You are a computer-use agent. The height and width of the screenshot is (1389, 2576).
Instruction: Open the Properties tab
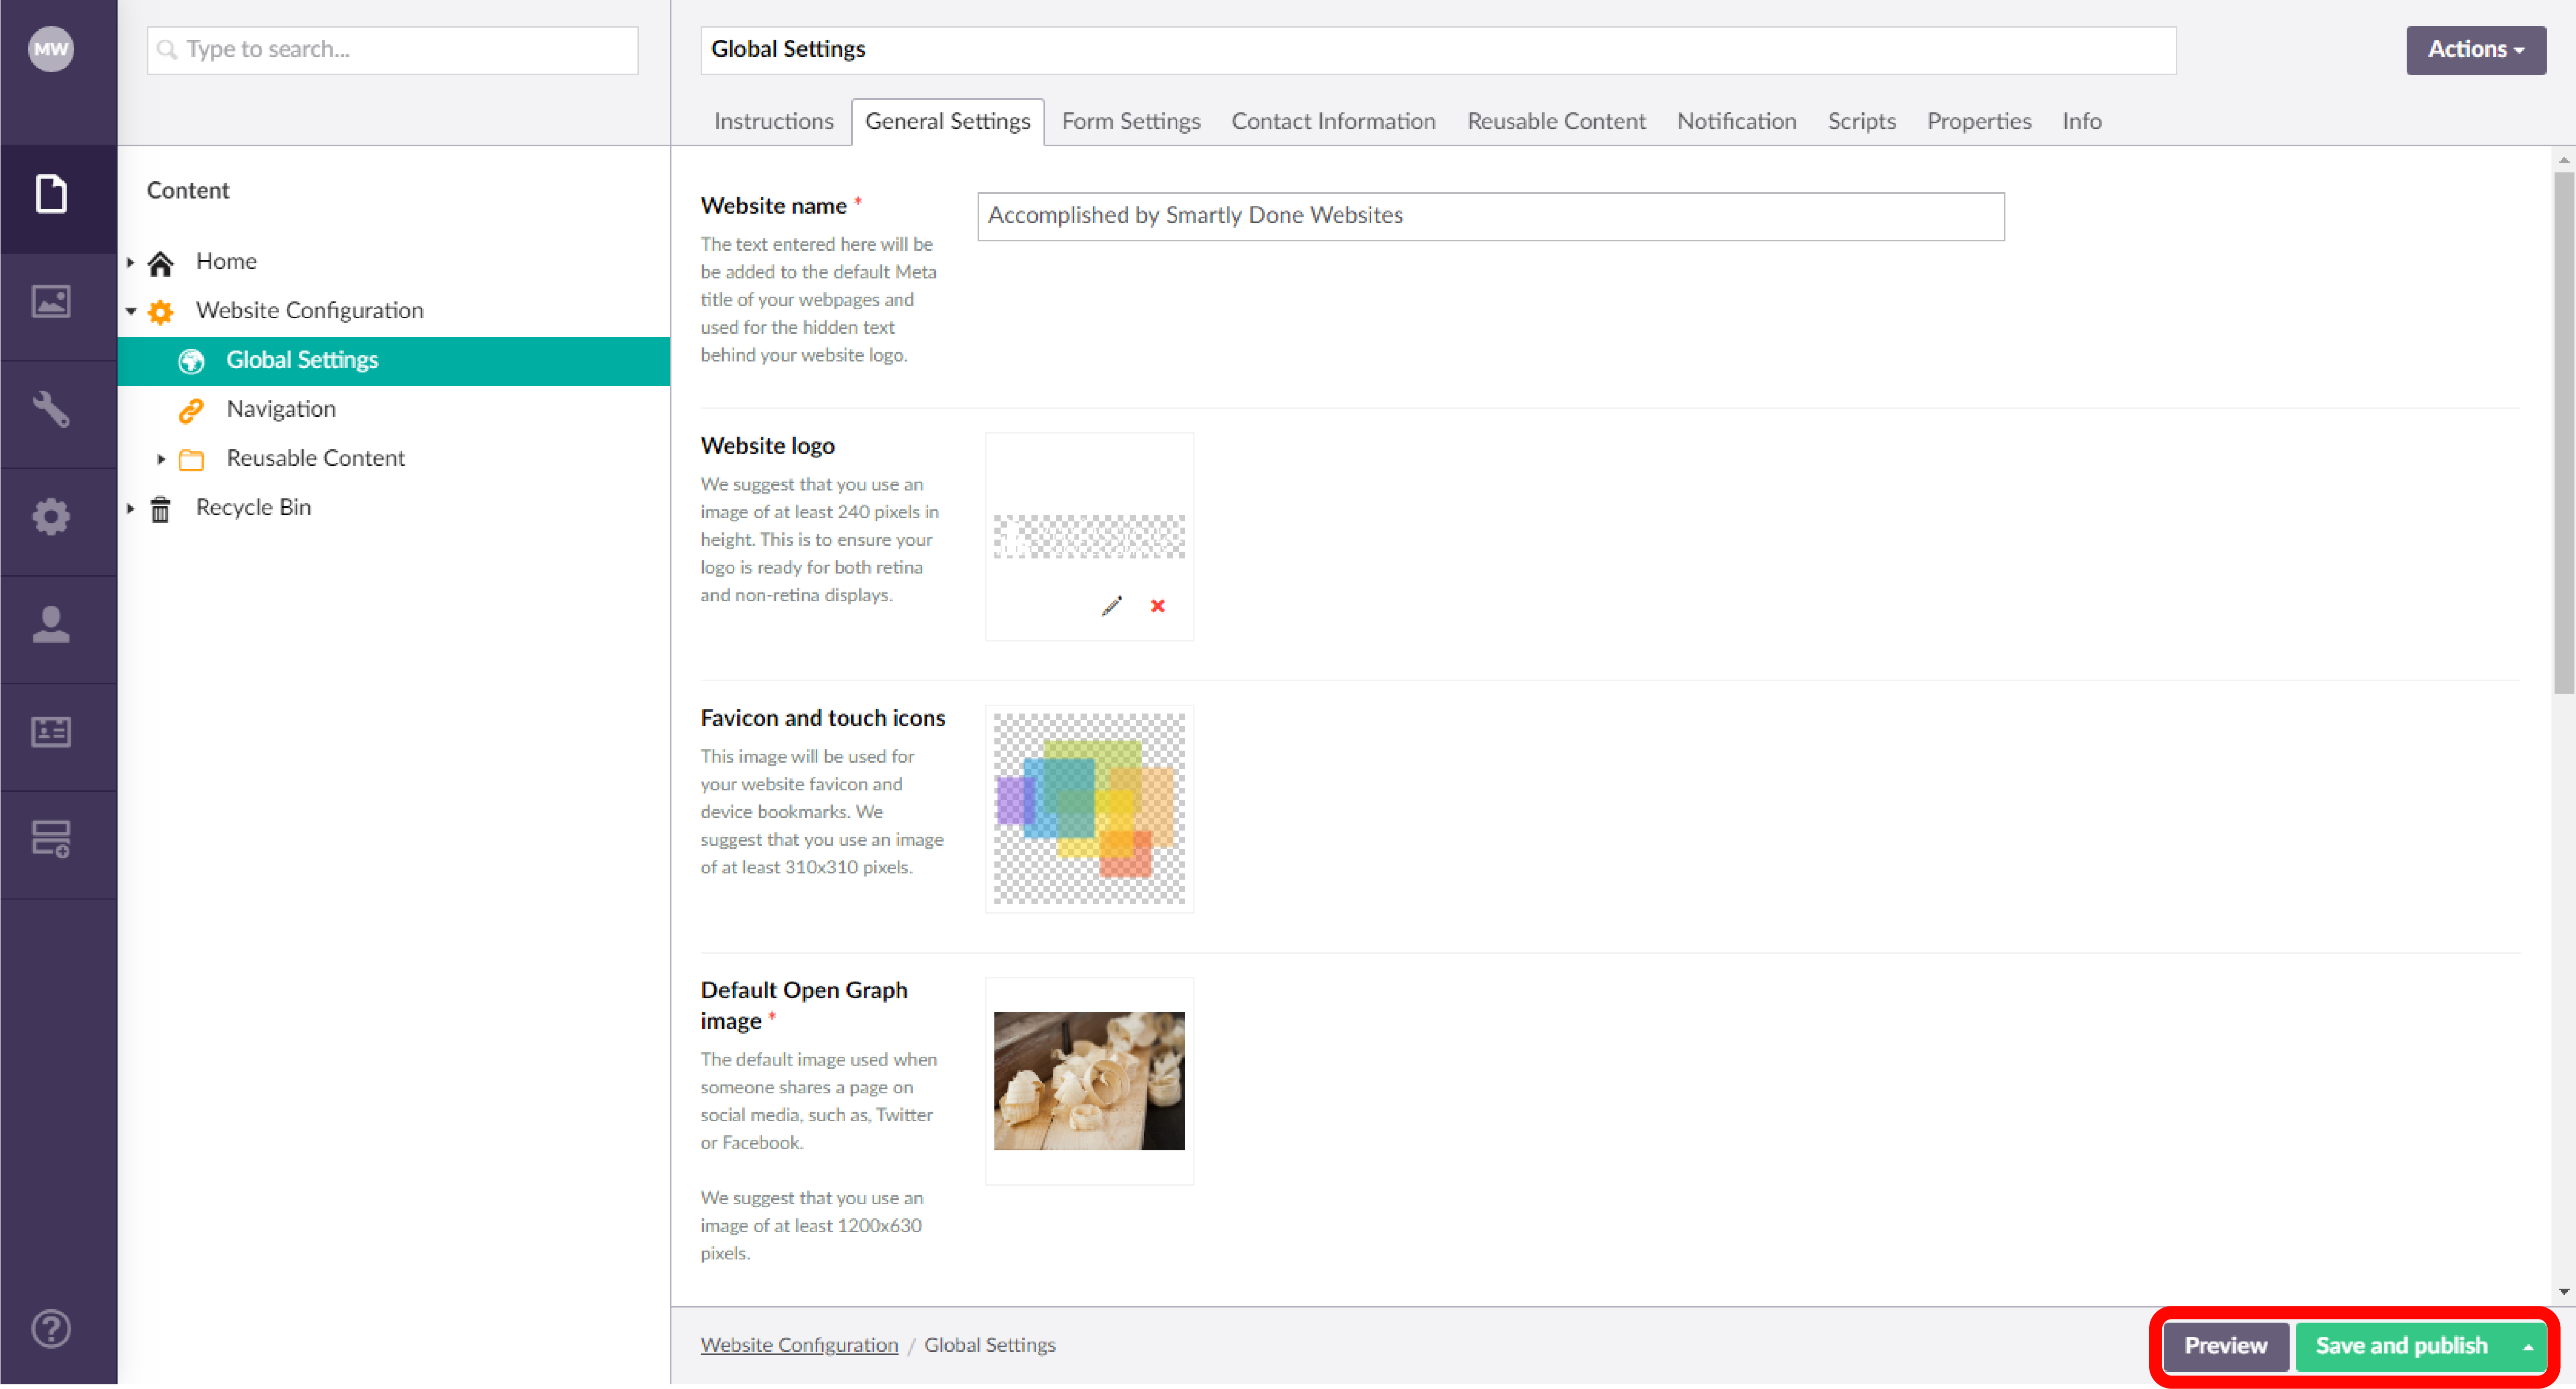coord(1979,121)
